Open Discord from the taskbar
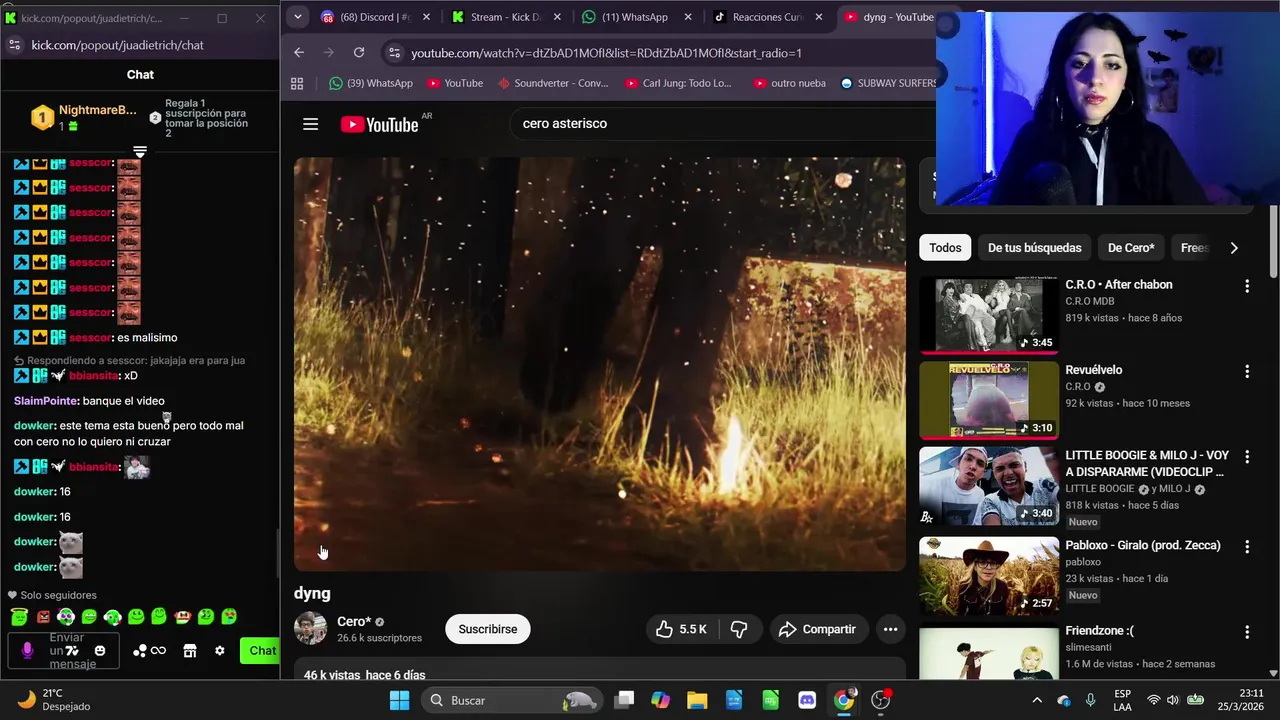This screenshot has width=1280, height=720. click(x=807, y=700)
